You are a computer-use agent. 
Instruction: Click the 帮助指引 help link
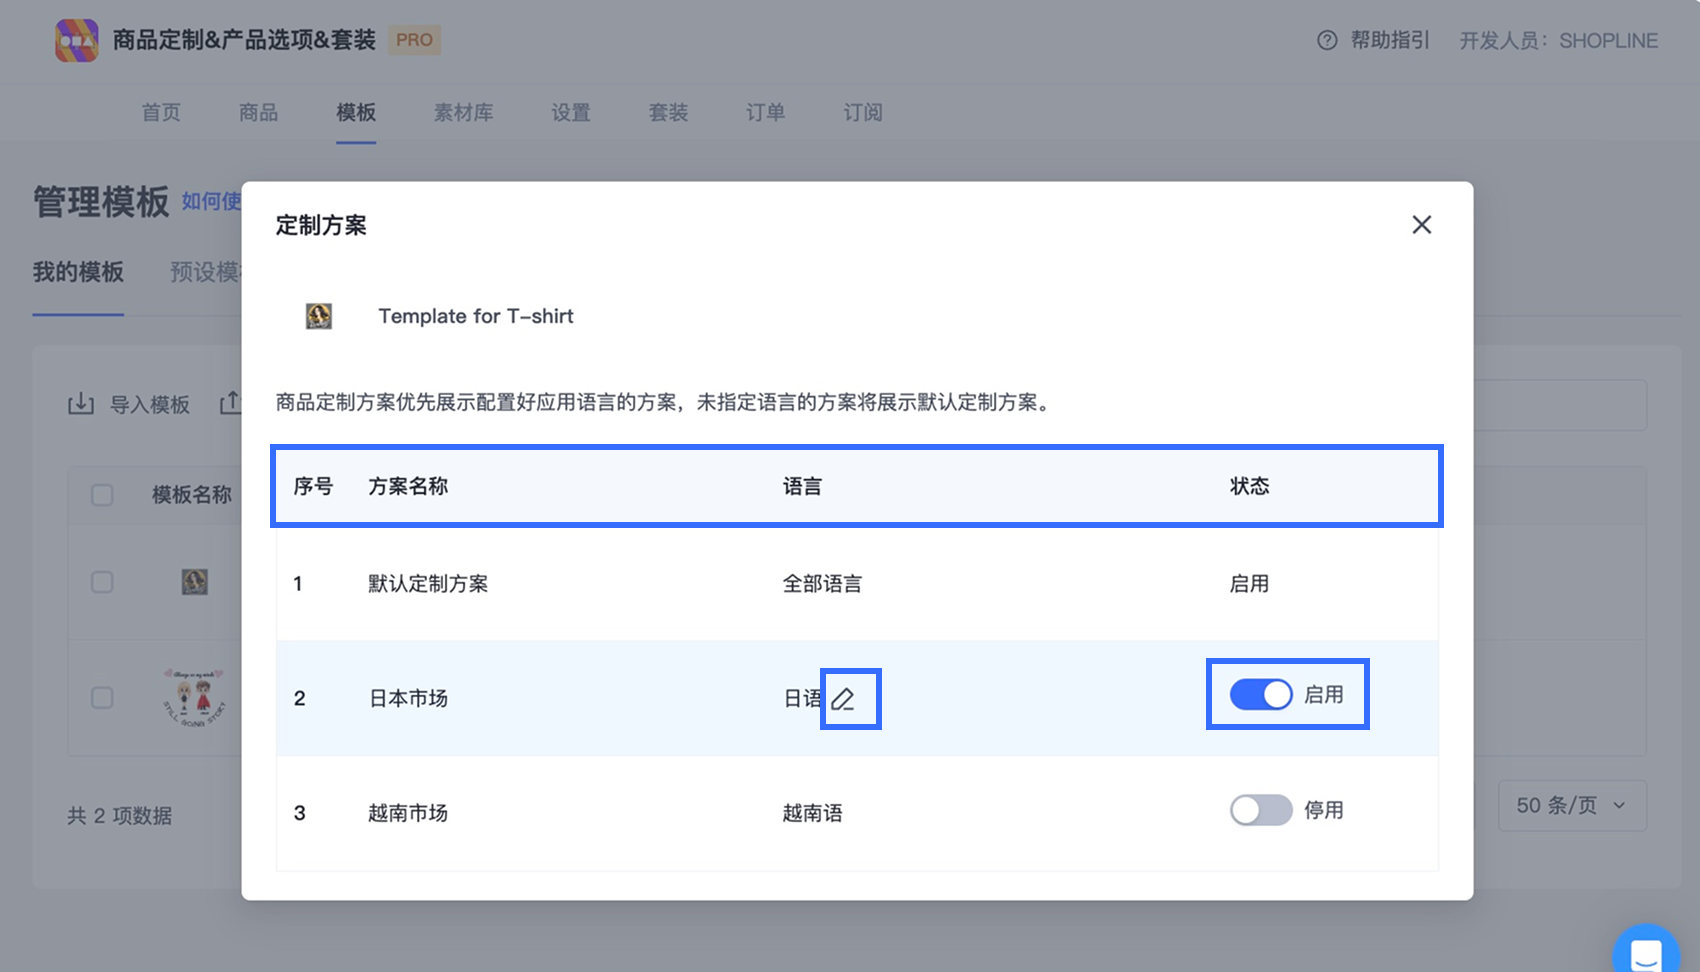click(x=1390, y=41)
